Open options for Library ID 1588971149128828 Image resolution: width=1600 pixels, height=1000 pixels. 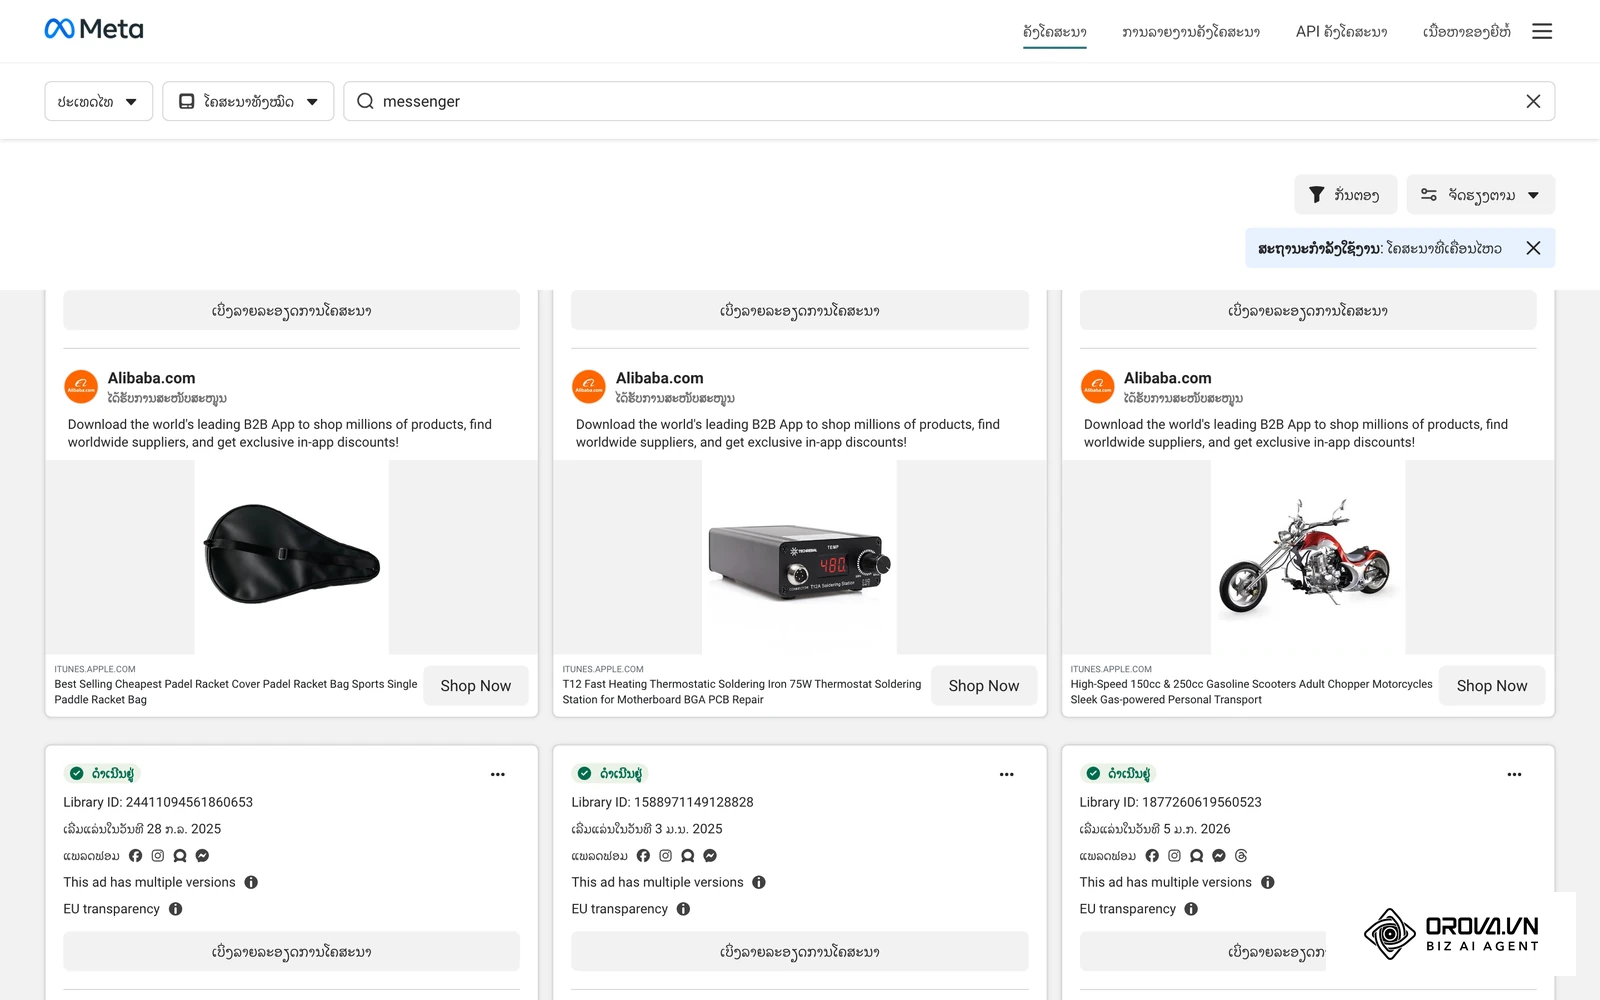1006,774
